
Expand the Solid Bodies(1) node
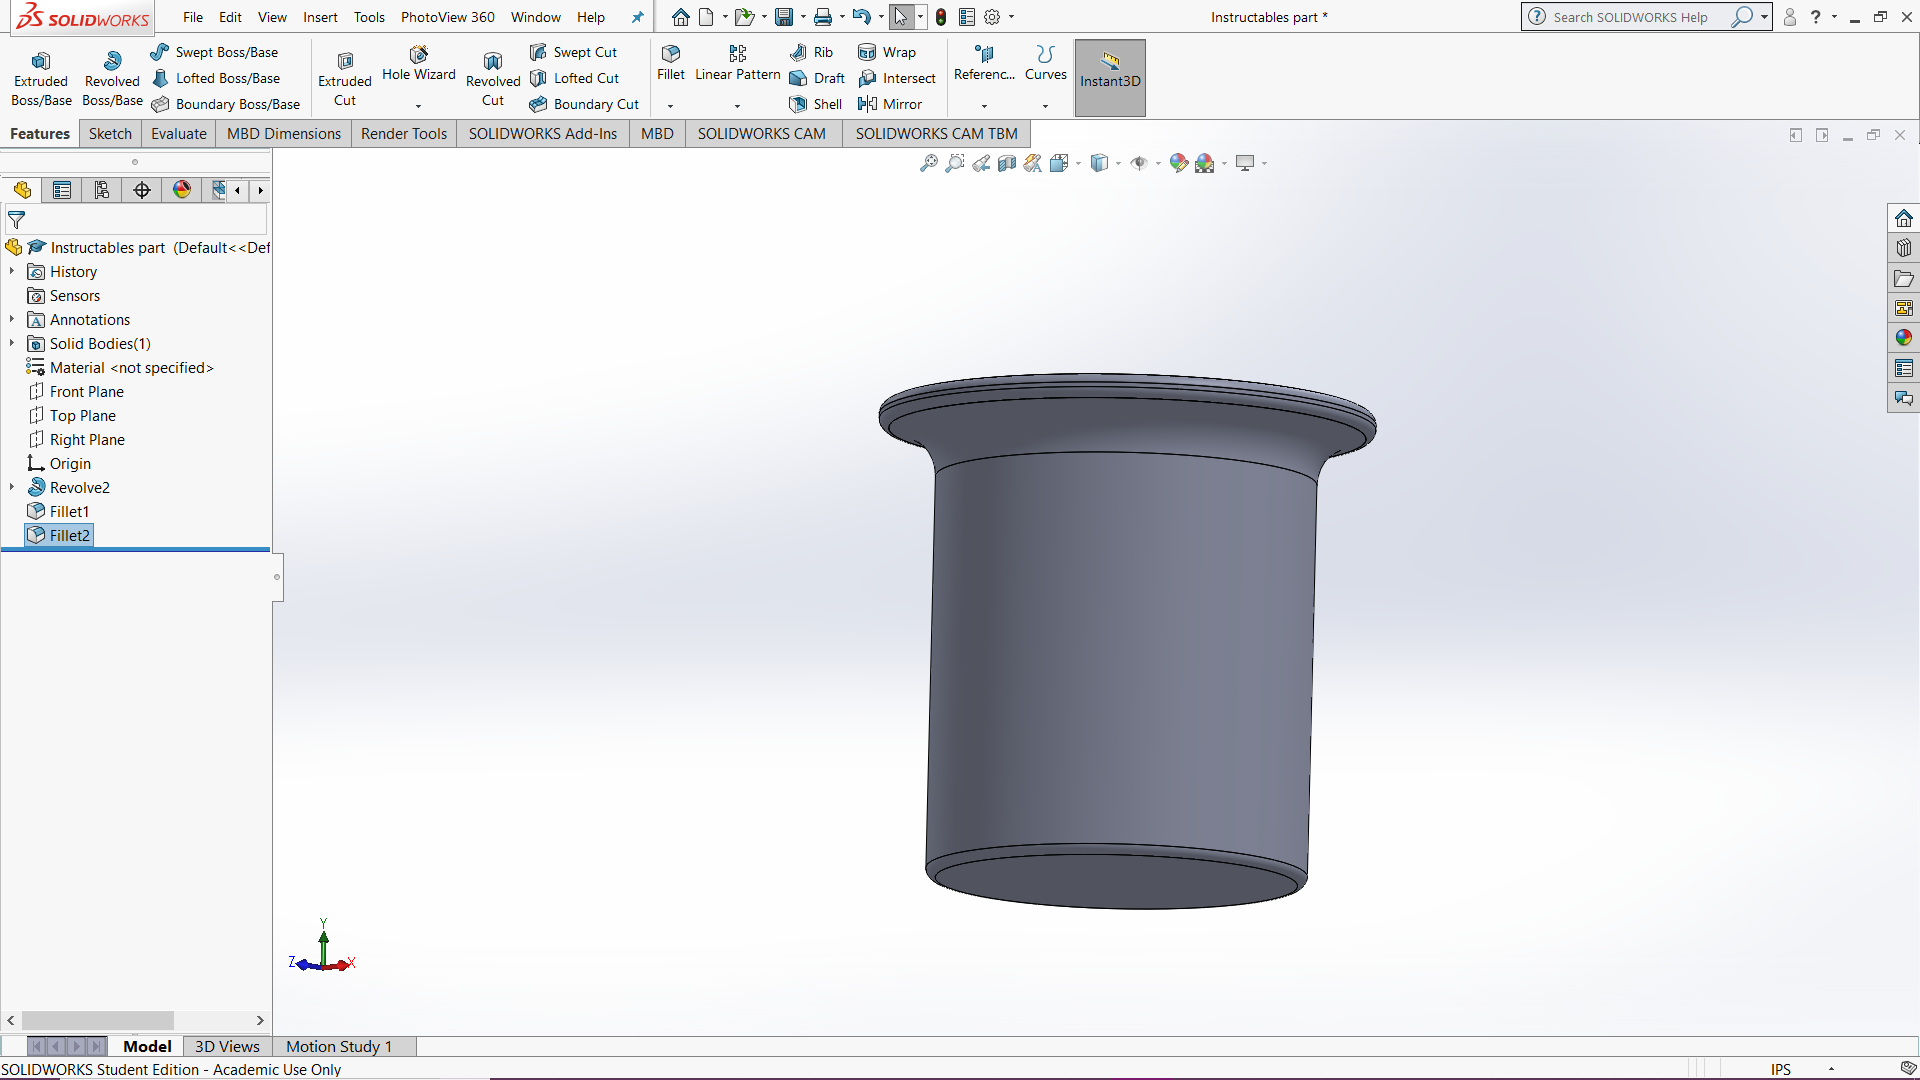coord(12,343)
